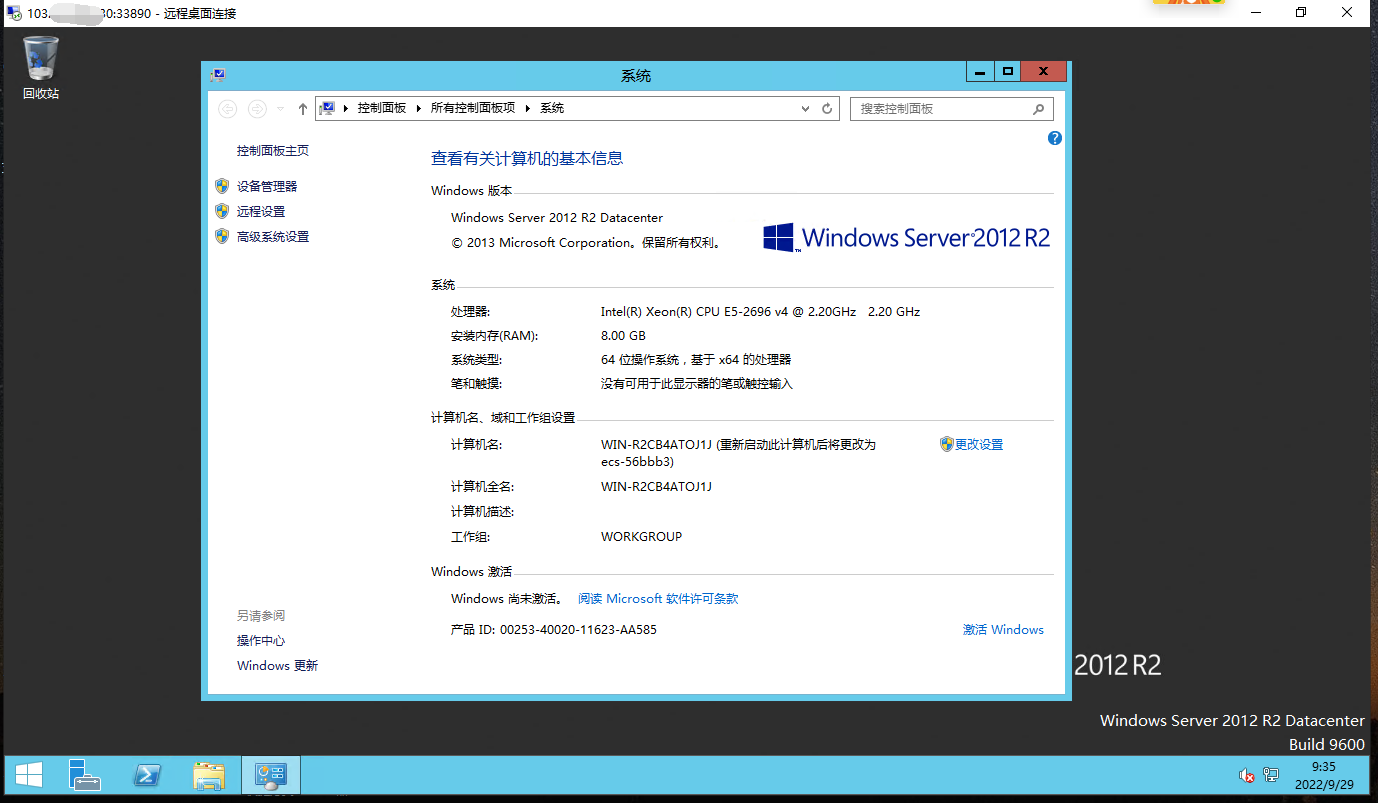Open 操作中心 (Action Center) link
Viewport: 1378px width, 803px height.
tap(261, 641)
